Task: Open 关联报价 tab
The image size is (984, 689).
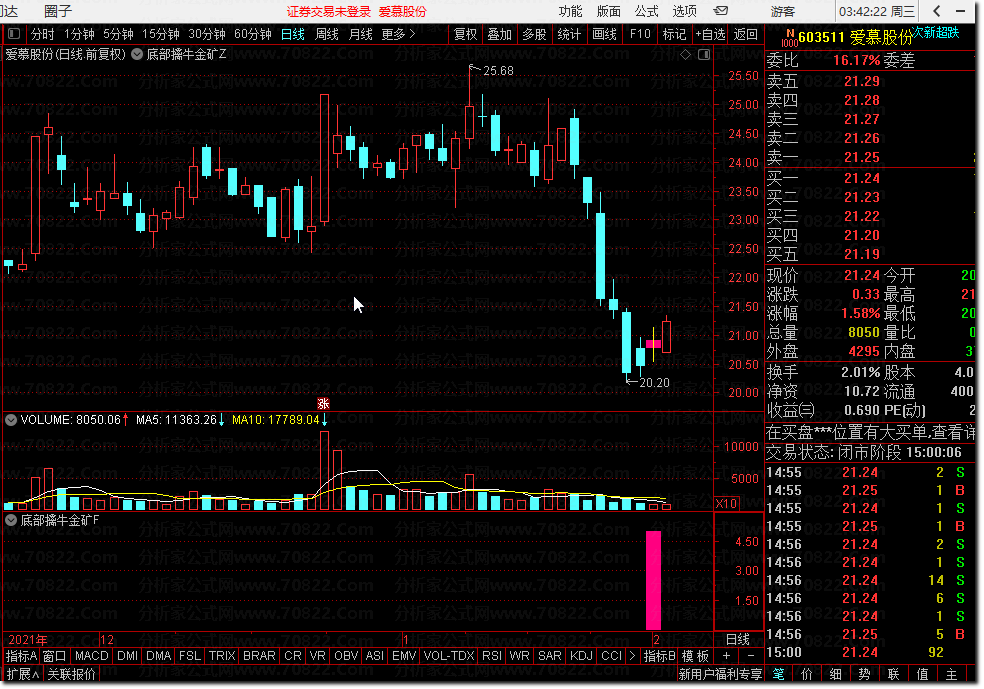Action: [x=72, y=674]
